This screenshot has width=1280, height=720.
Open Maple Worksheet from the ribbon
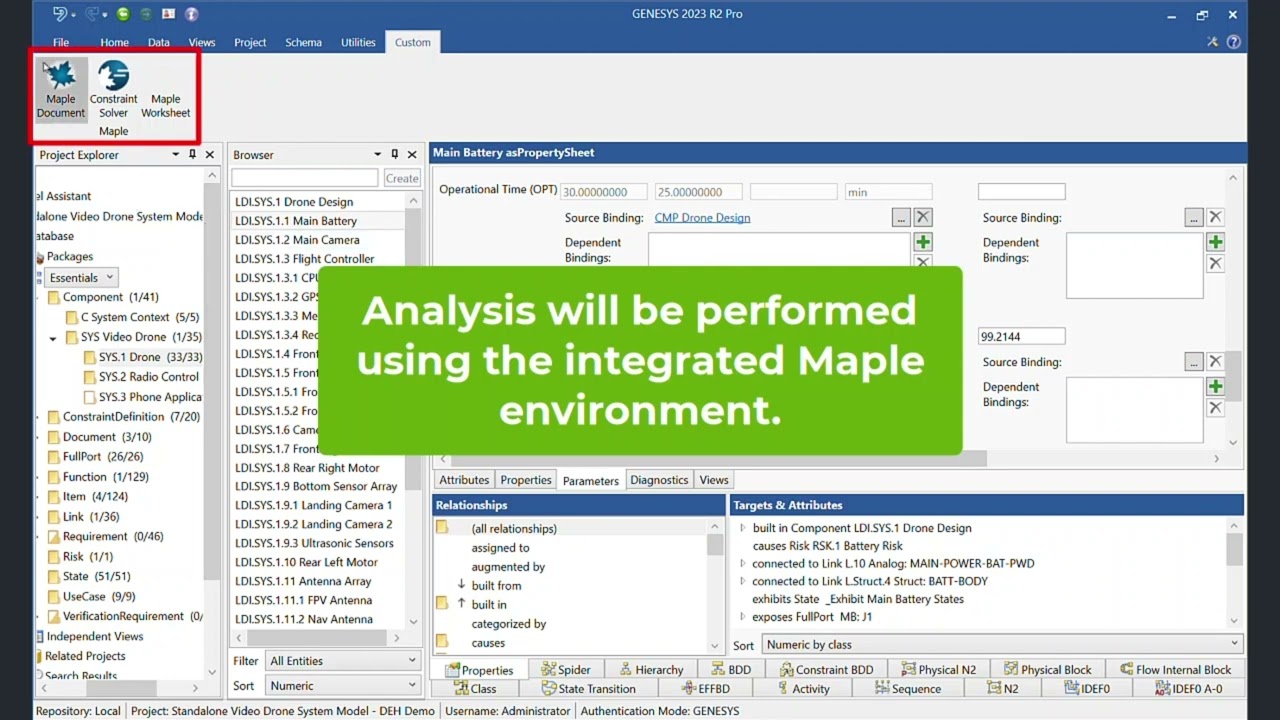[x=165, y=89]
